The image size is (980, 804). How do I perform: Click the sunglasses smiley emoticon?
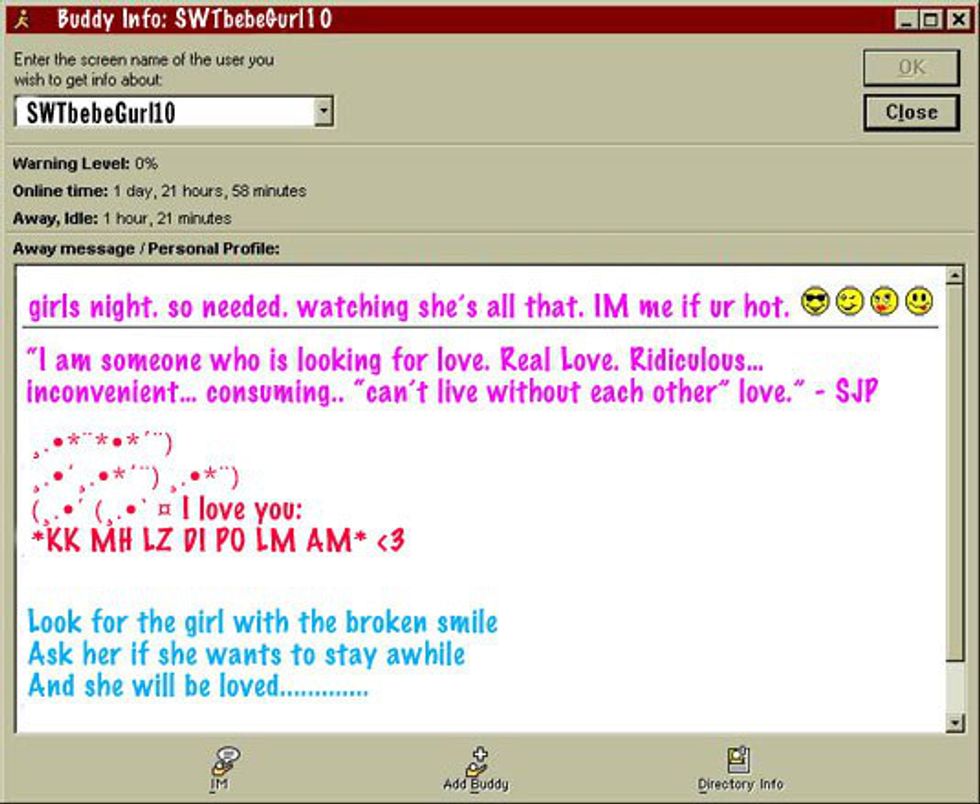[817, 301]
